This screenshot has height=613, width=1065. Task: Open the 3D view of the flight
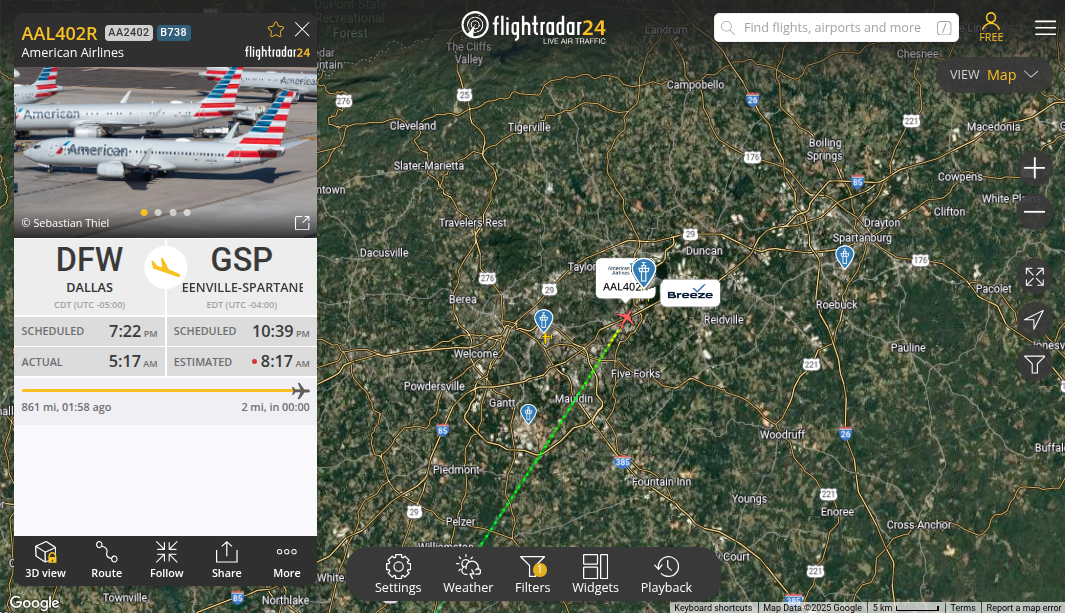[x=46, y=560]
